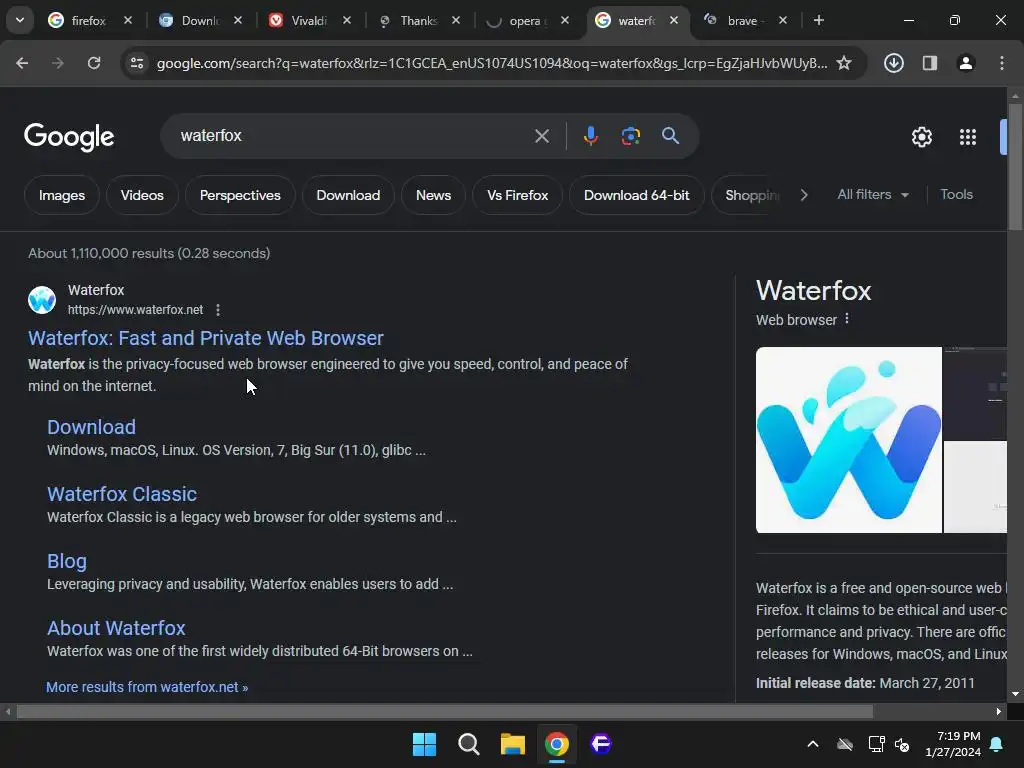Switch to the opera tab
Viewport: 1024px width, 768px height.
[524, 21]
